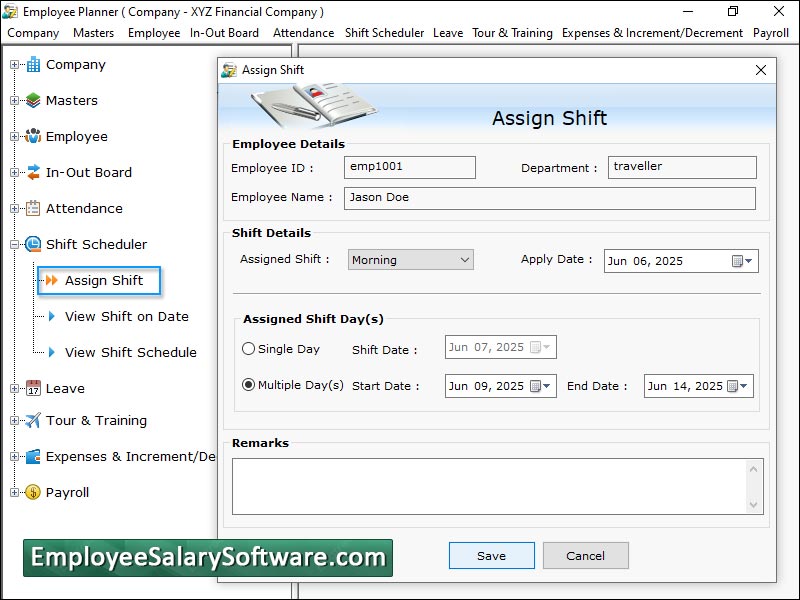Open the Expenses & Increment/Decrement menu
800x600 pixels.
(x=652, y=32)
